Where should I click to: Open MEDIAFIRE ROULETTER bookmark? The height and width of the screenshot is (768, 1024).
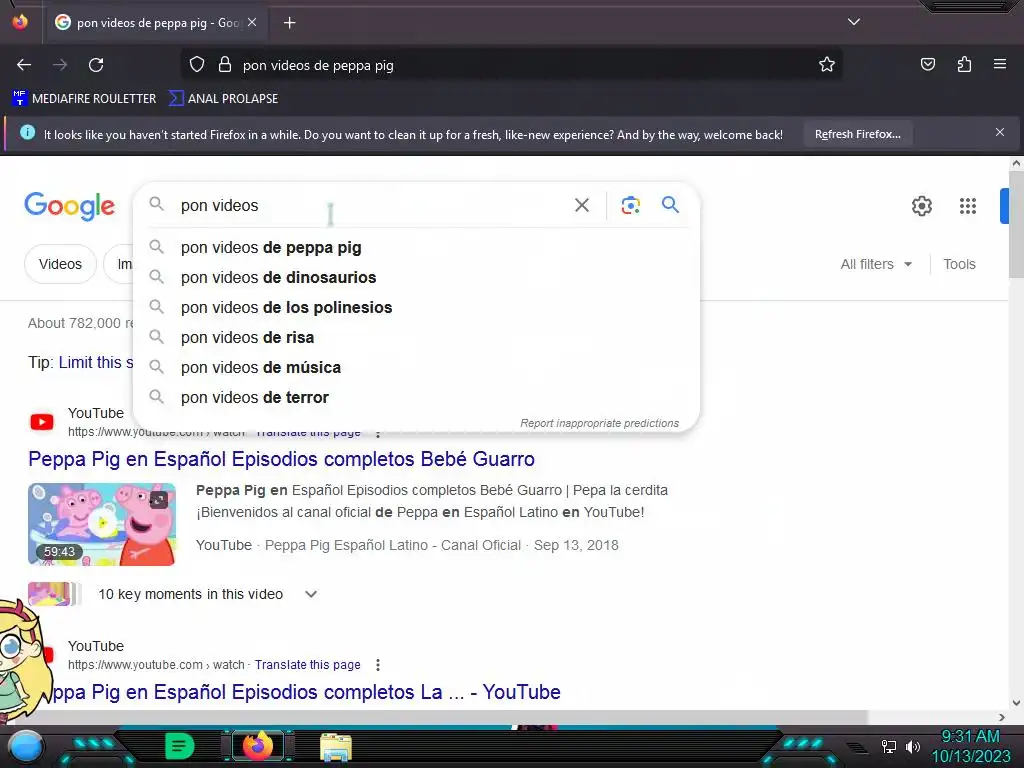(84, 99)
